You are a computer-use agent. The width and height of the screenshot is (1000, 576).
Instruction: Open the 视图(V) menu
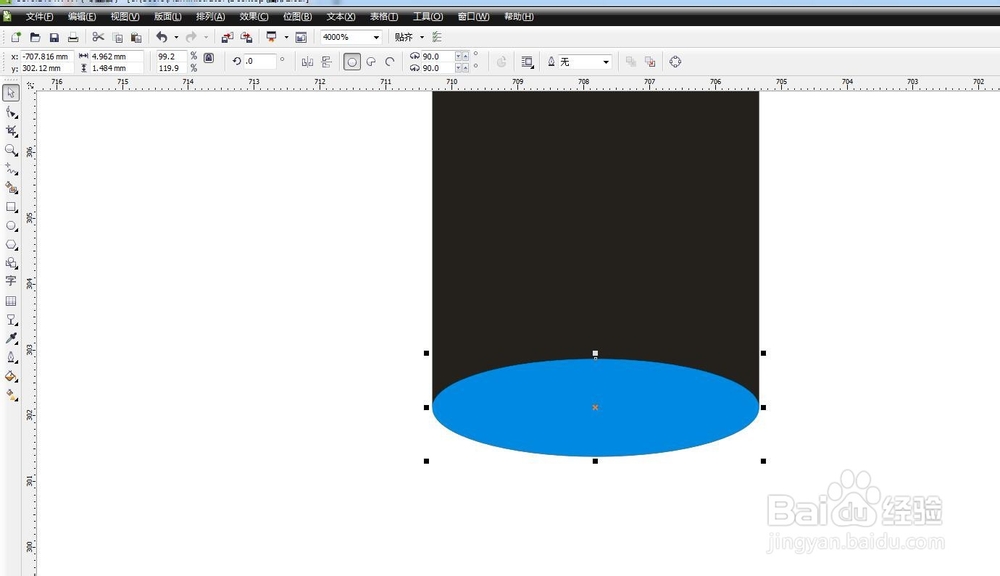pos(125,17)
